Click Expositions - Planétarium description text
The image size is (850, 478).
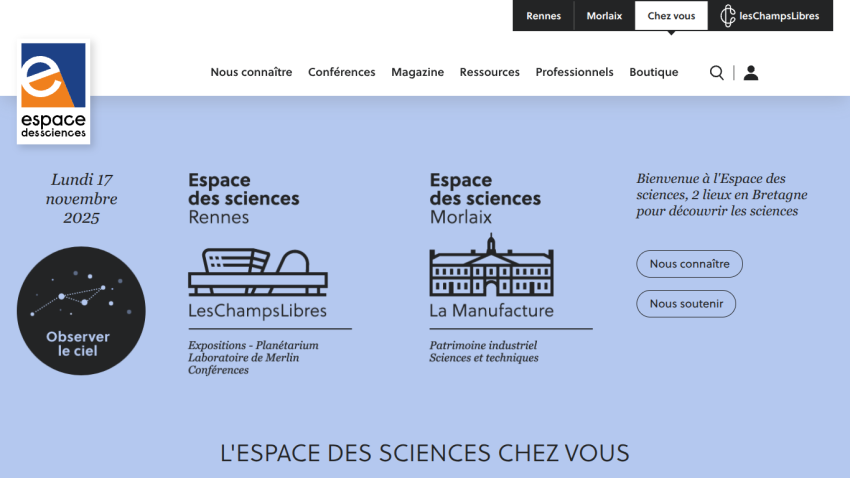[253, 358]
